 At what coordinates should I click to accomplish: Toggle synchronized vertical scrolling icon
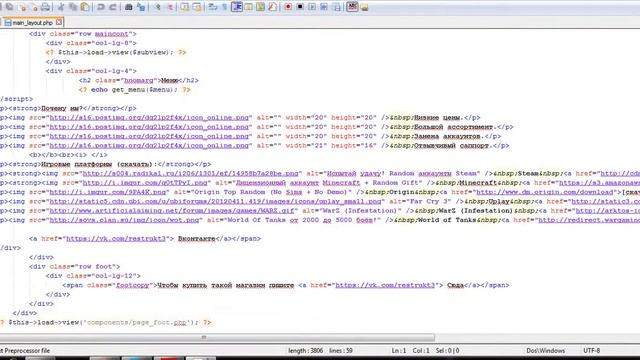(184, 7)
